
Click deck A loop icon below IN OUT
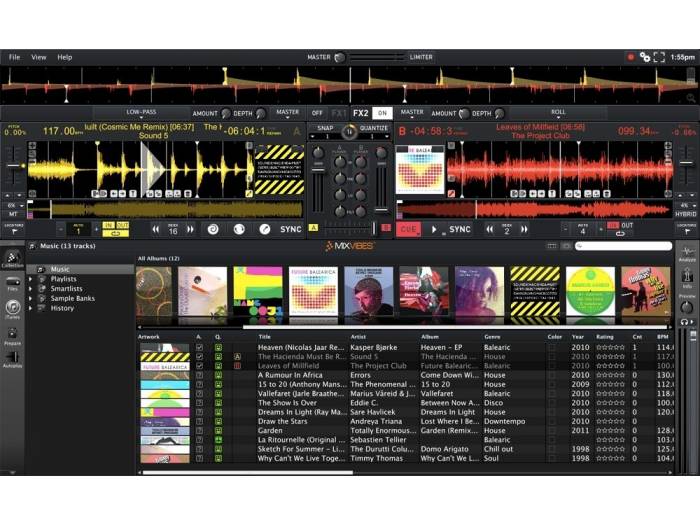[116, 233]
